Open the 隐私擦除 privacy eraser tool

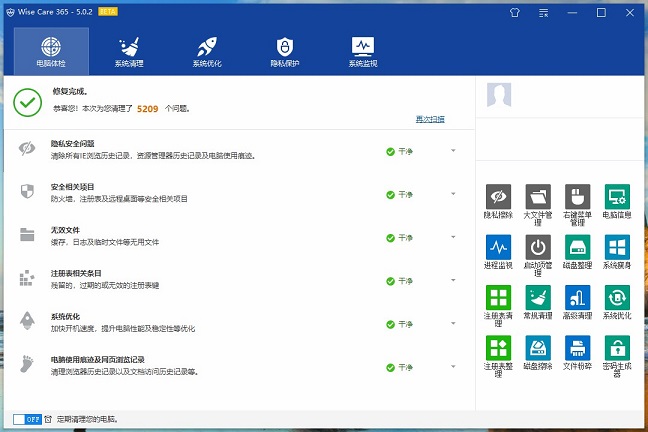point(498,197)
